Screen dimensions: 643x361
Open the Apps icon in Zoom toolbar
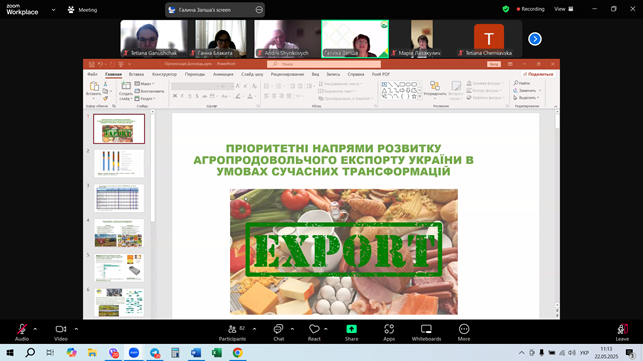coord(389,329)
